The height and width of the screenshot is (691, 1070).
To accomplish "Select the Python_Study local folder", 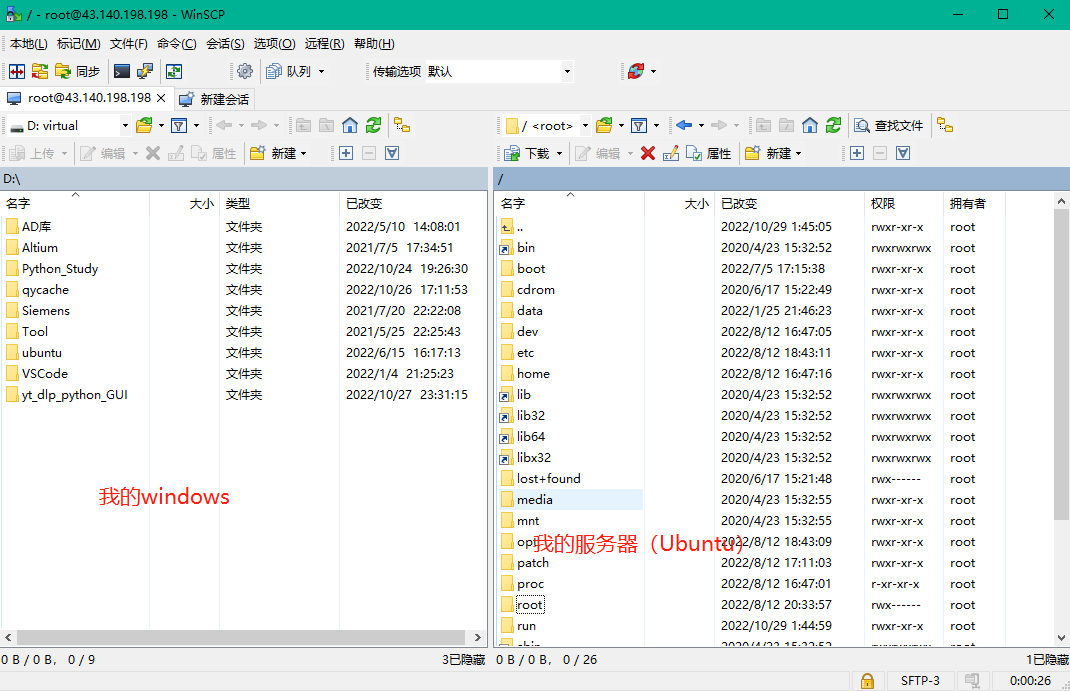I will point(60,269).
